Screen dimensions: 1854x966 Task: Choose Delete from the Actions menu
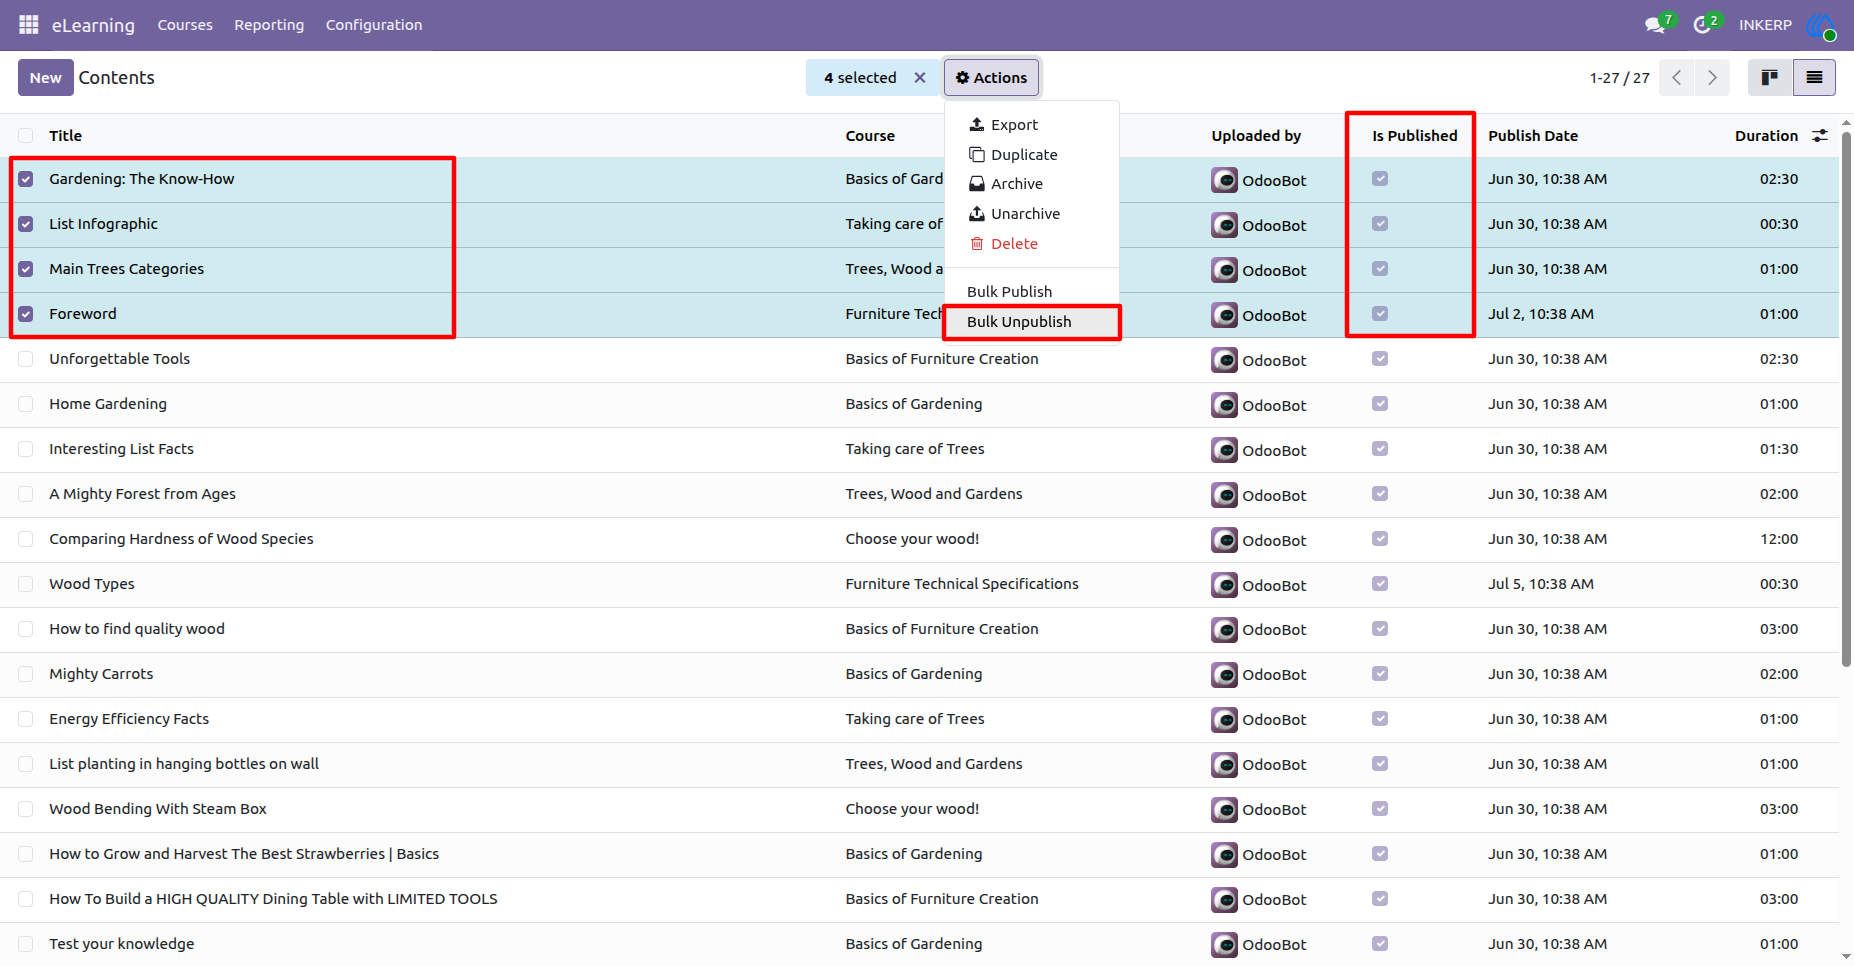click(x=1031, y=244)
